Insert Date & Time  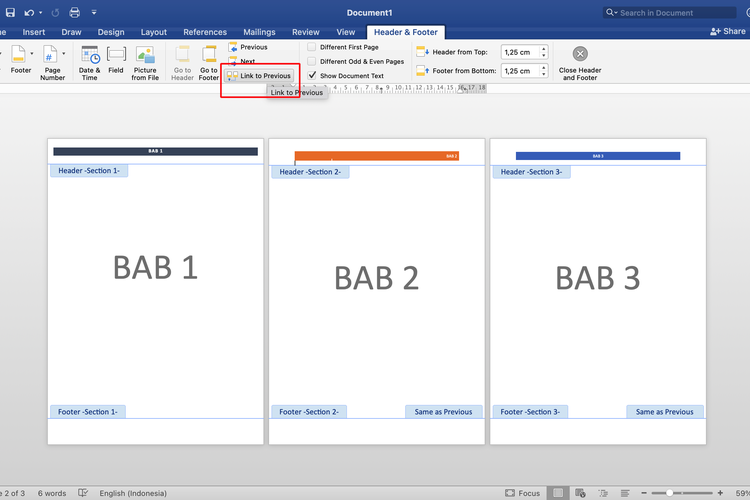[89, 63]
